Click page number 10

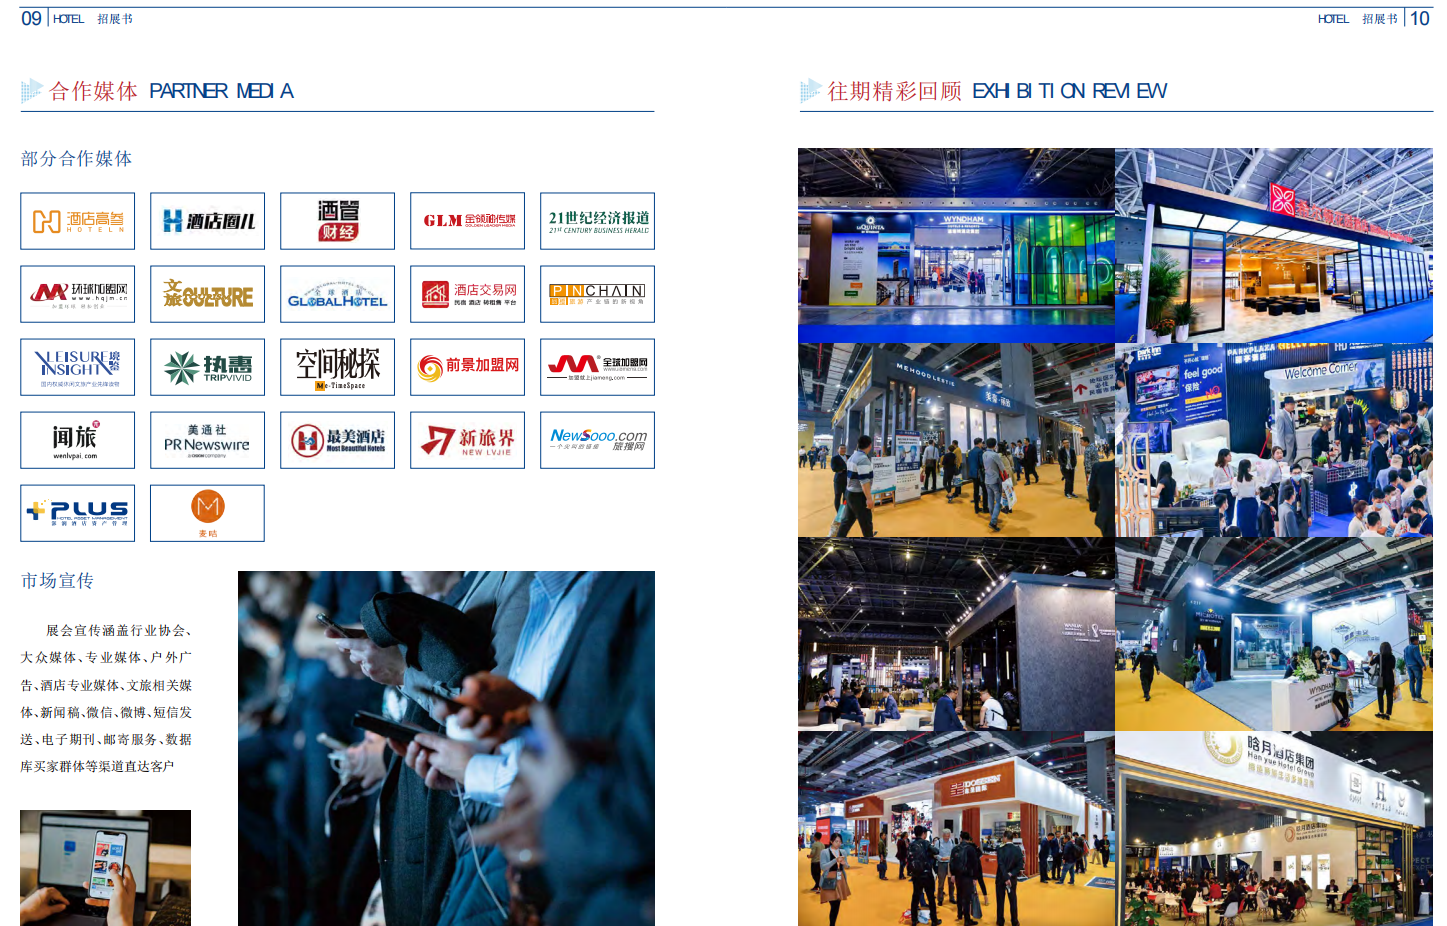pos(1420,18)
